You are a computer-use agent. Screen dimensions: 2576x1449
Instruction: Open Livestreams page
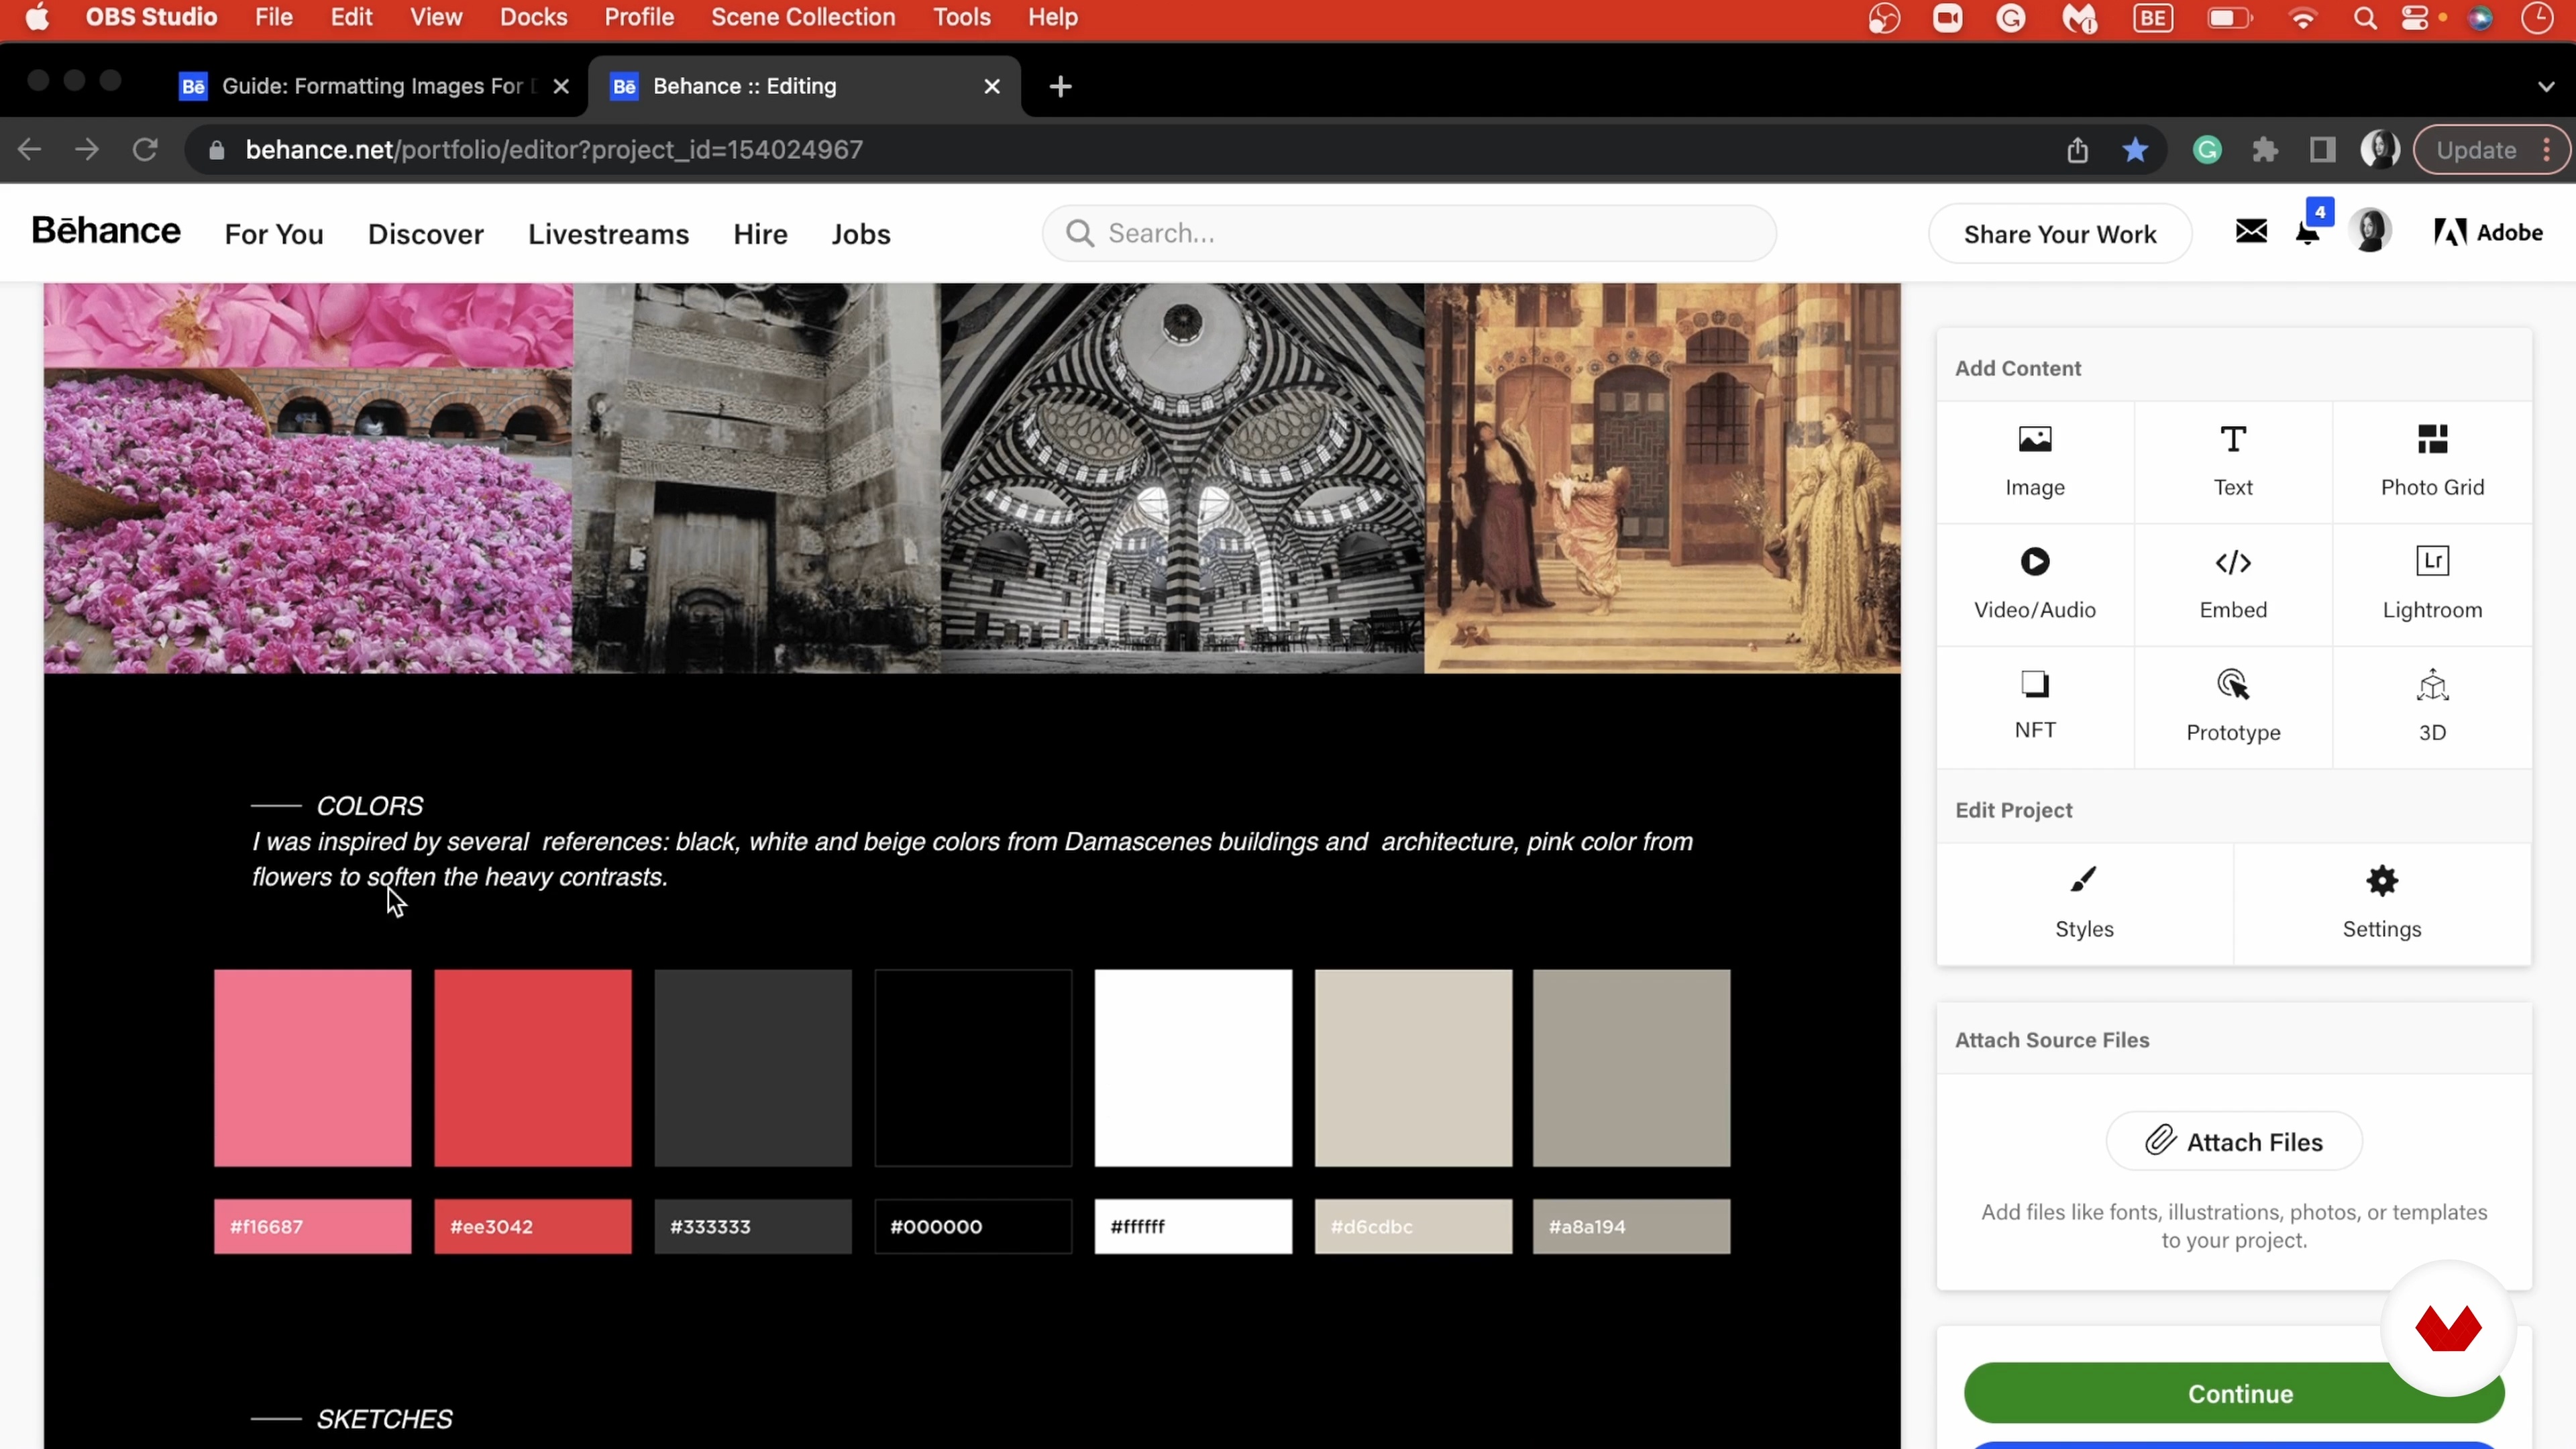608,234
